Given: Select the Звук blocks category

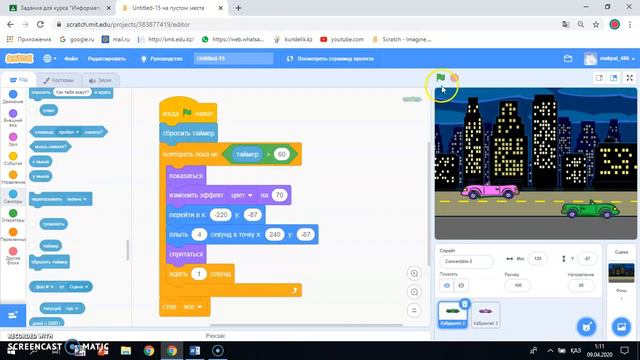Looking at the screenshot, I should [x=13, y=140].
